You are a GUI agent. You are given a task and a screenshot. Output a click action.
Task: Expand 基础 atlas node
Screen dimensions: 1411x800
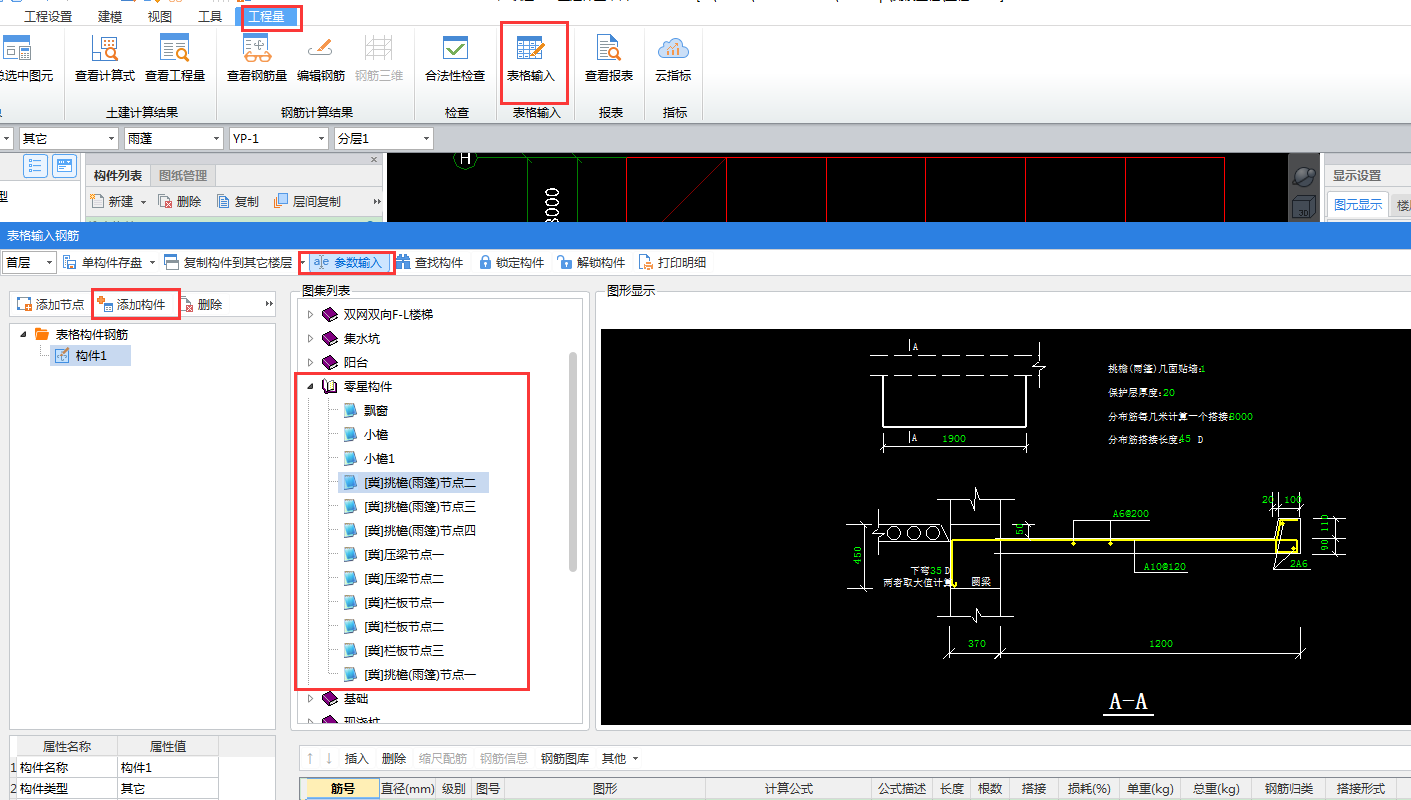coord(310,698)
